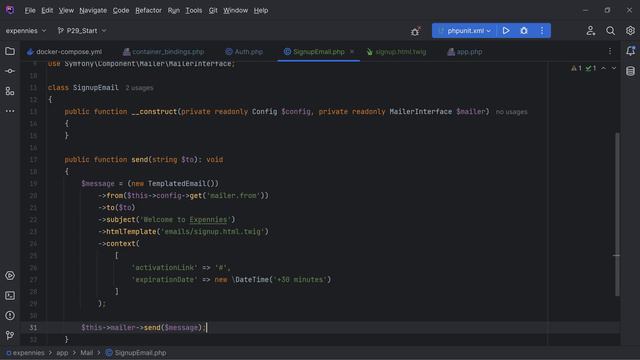Open the Tools menu

[193, 10]
